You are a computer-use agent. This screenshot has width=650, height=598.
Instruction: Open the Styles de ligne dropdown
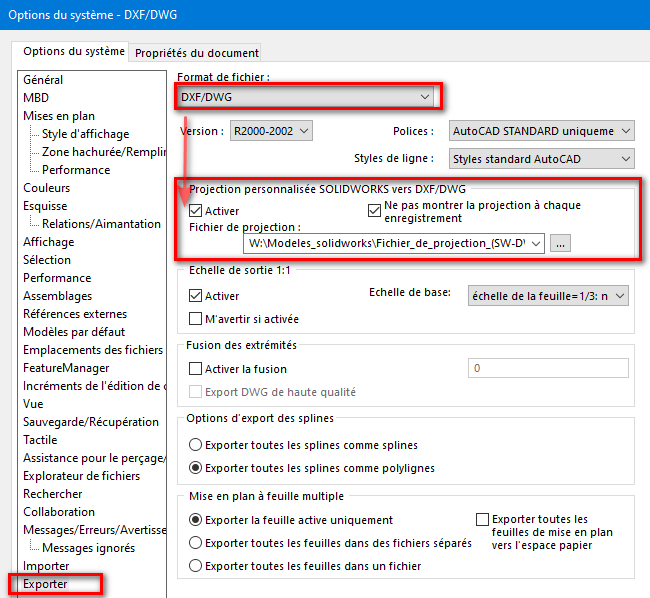(540, 158)
